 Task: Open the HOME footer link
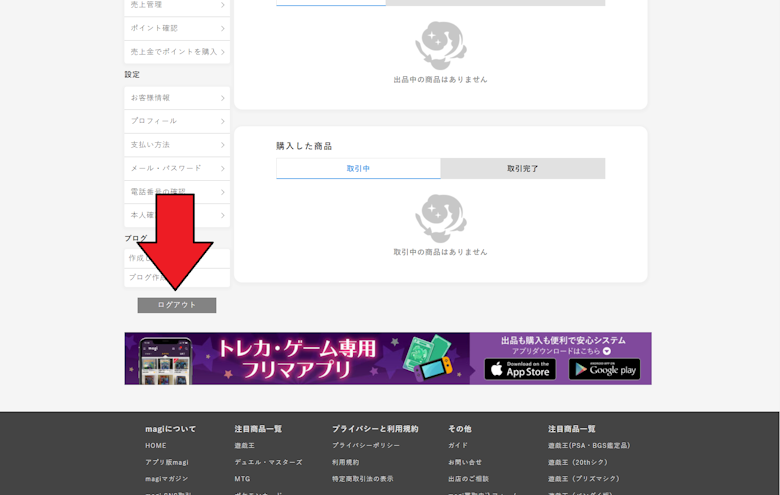(x=156, y=446)
